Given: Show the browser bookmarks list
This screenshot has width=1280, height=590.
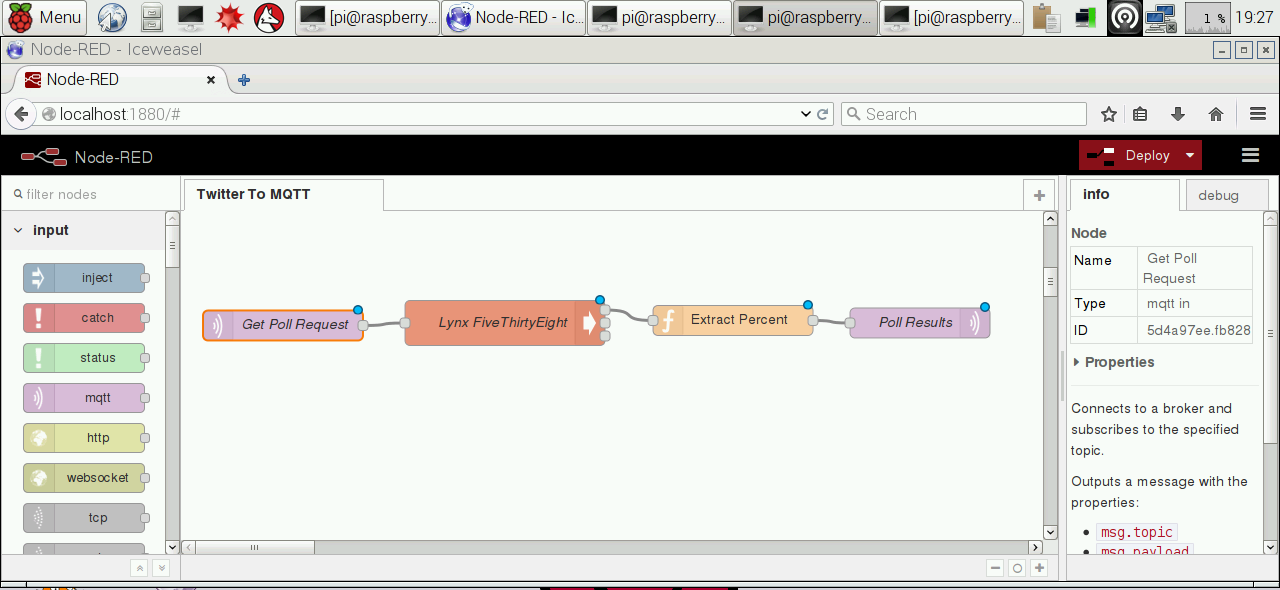Looking at the screenshot, I should tap(1140, 114).
